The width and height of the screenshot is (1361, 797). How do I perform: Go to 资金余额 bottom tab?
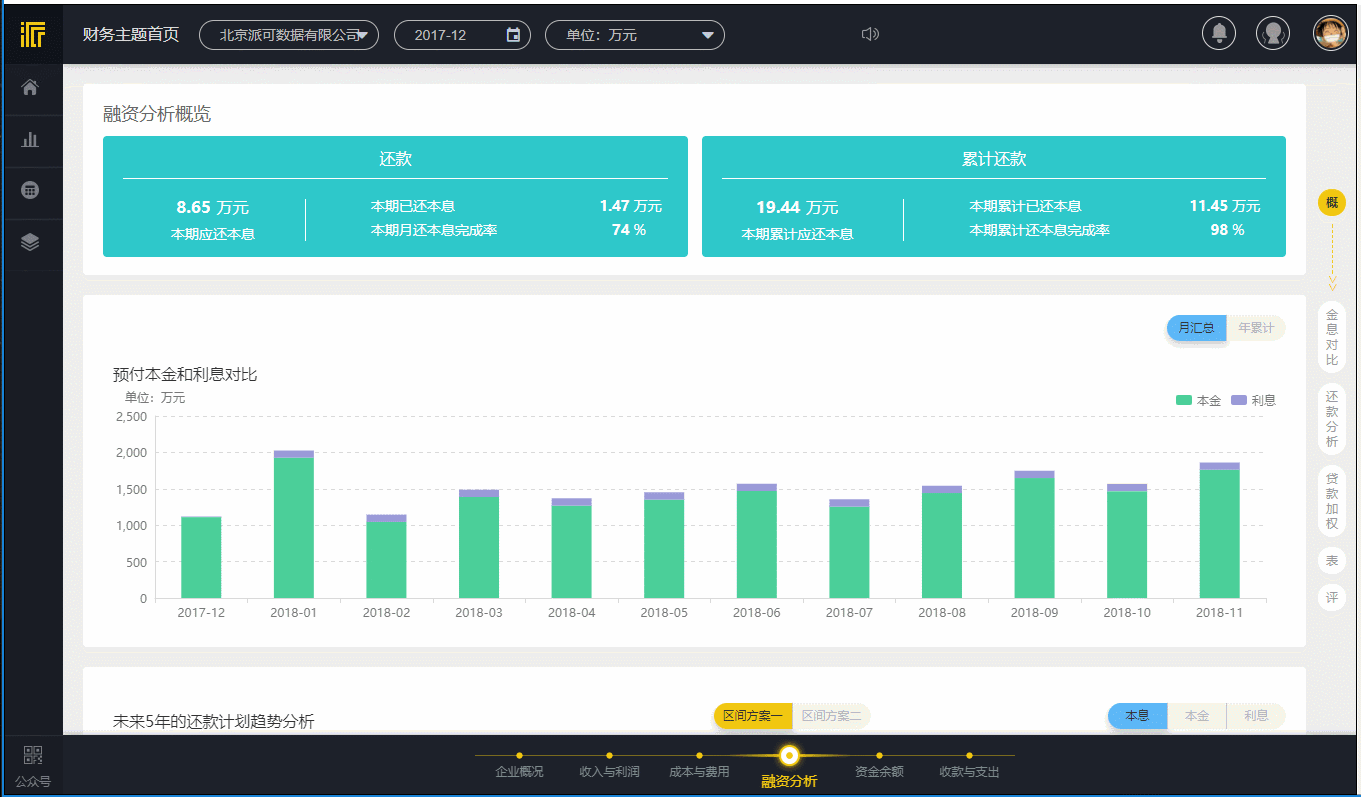coord(879,771)
